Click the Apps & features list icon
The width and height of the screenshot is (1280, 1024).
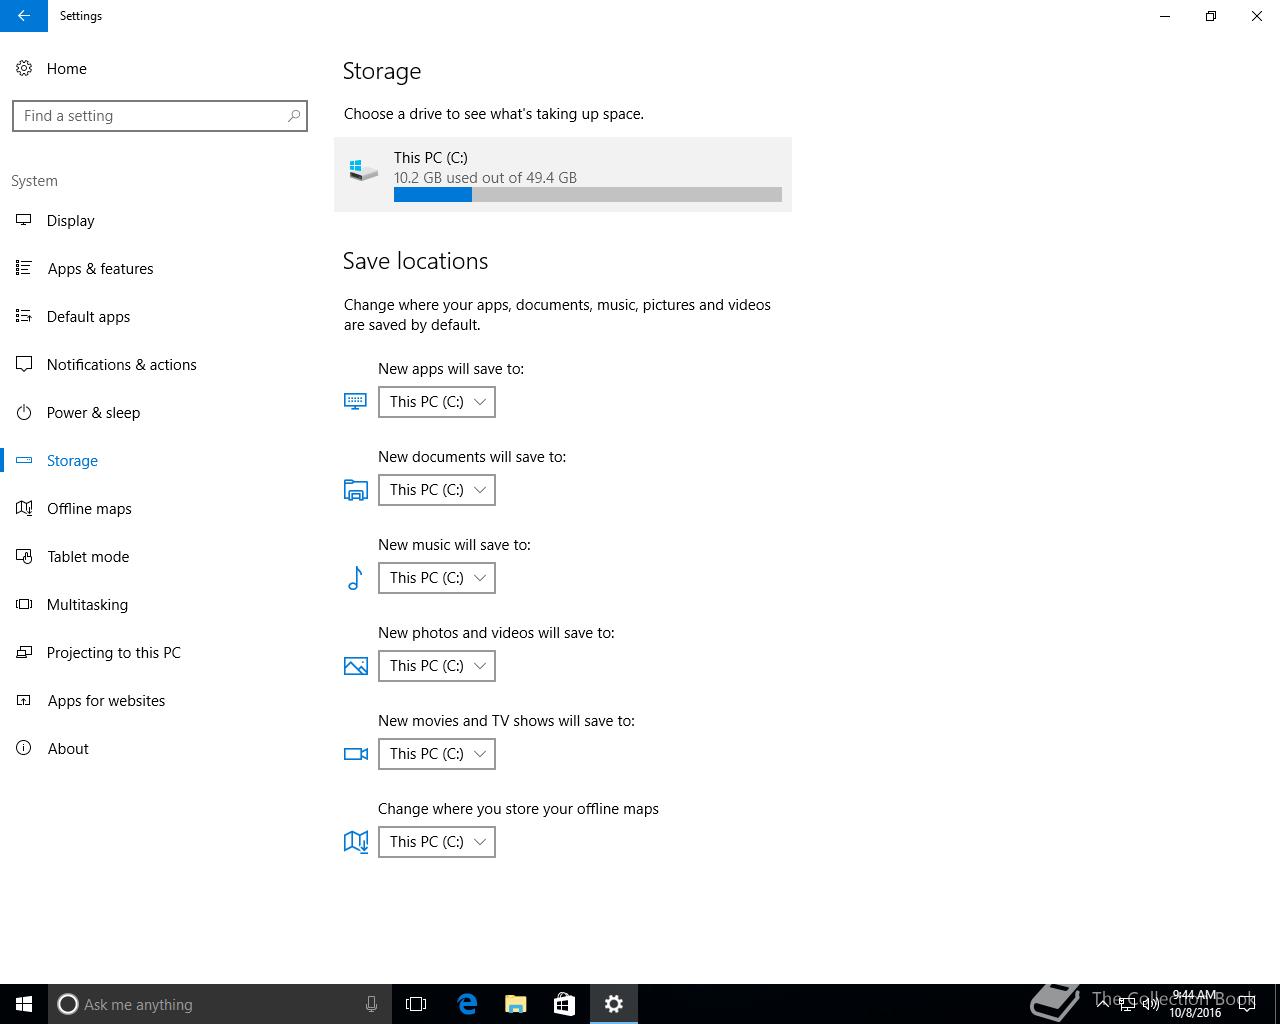coord(24,269)
